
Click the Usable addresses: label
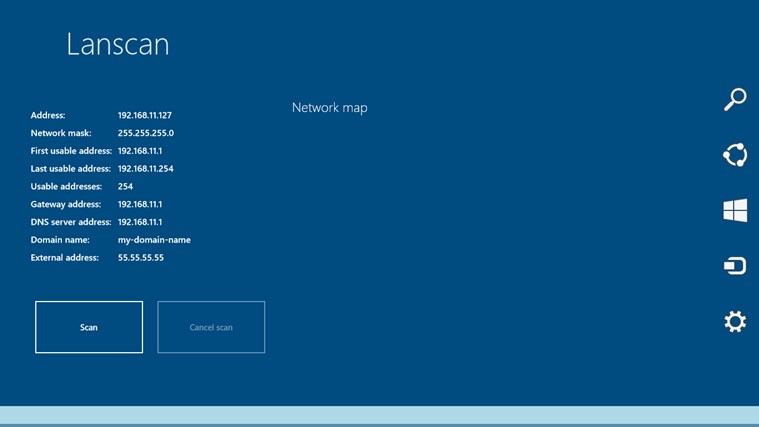[66, 186]
